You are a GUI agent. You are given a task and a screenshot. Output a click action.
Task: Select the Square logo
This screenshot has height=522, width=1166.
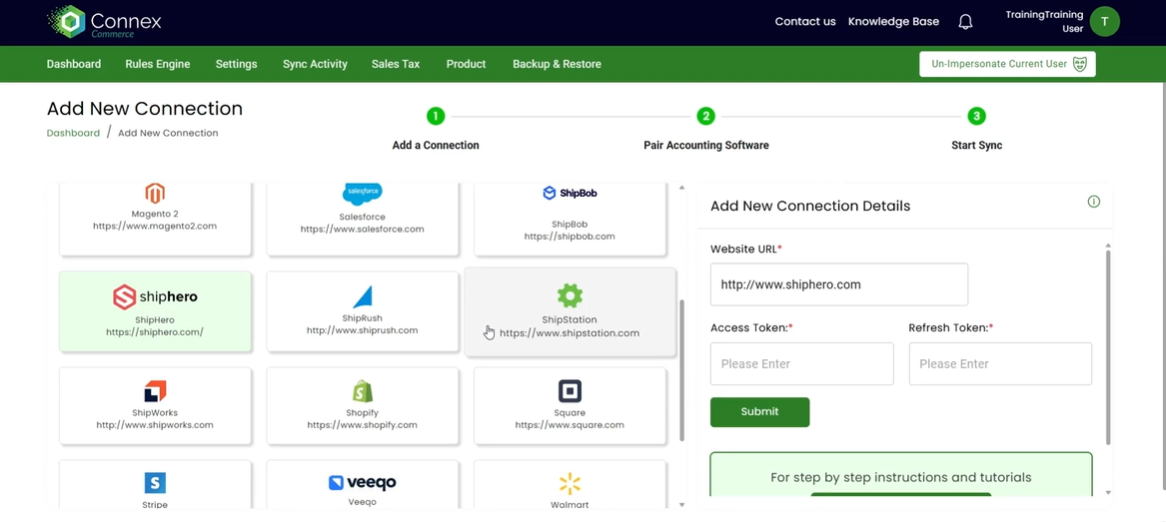click(x=570, y=391)
